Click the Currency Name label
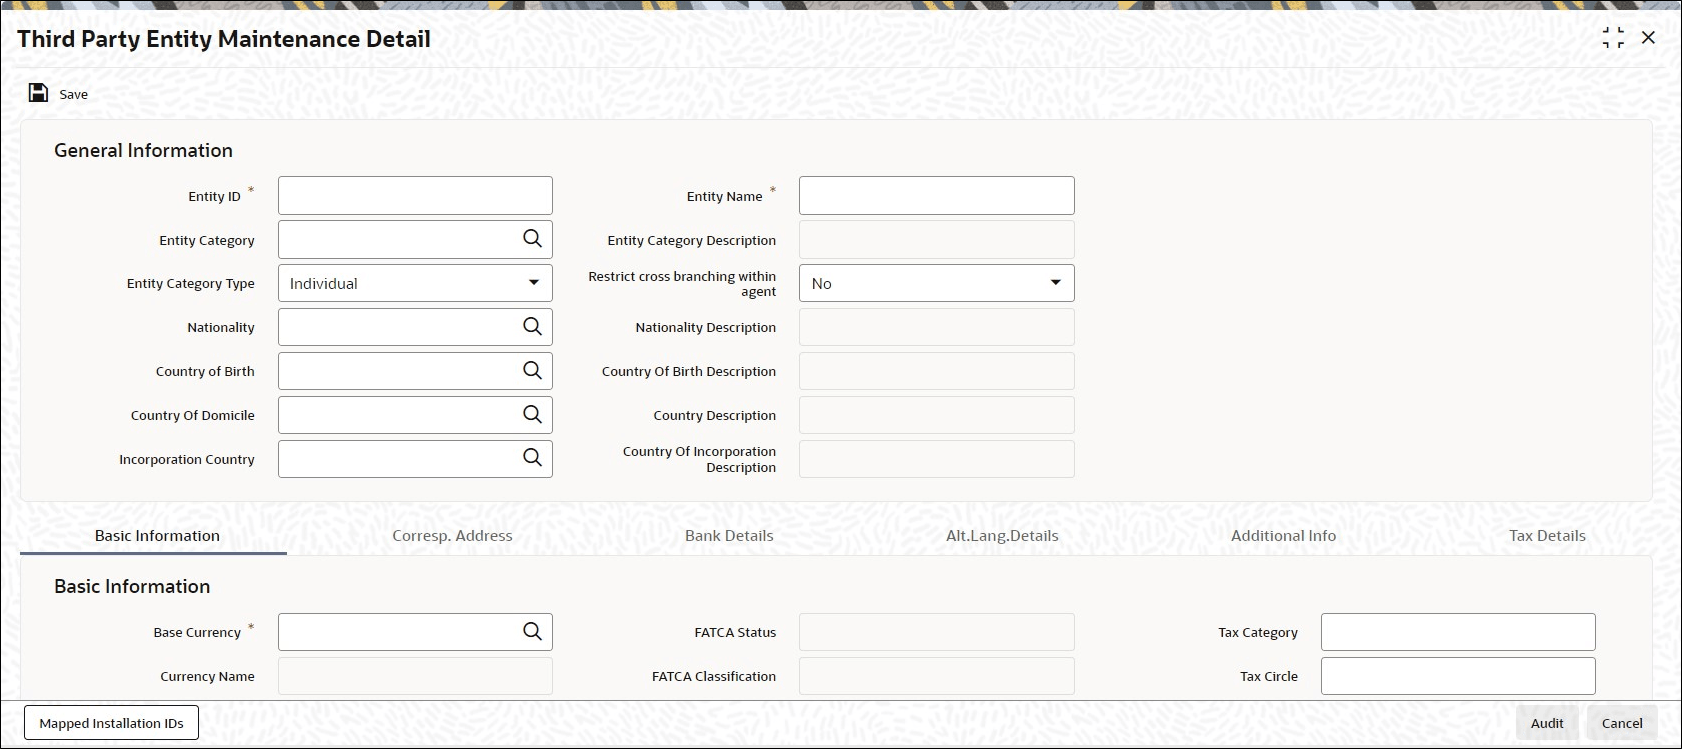The image size is (1682, 749). click(207, 676)
